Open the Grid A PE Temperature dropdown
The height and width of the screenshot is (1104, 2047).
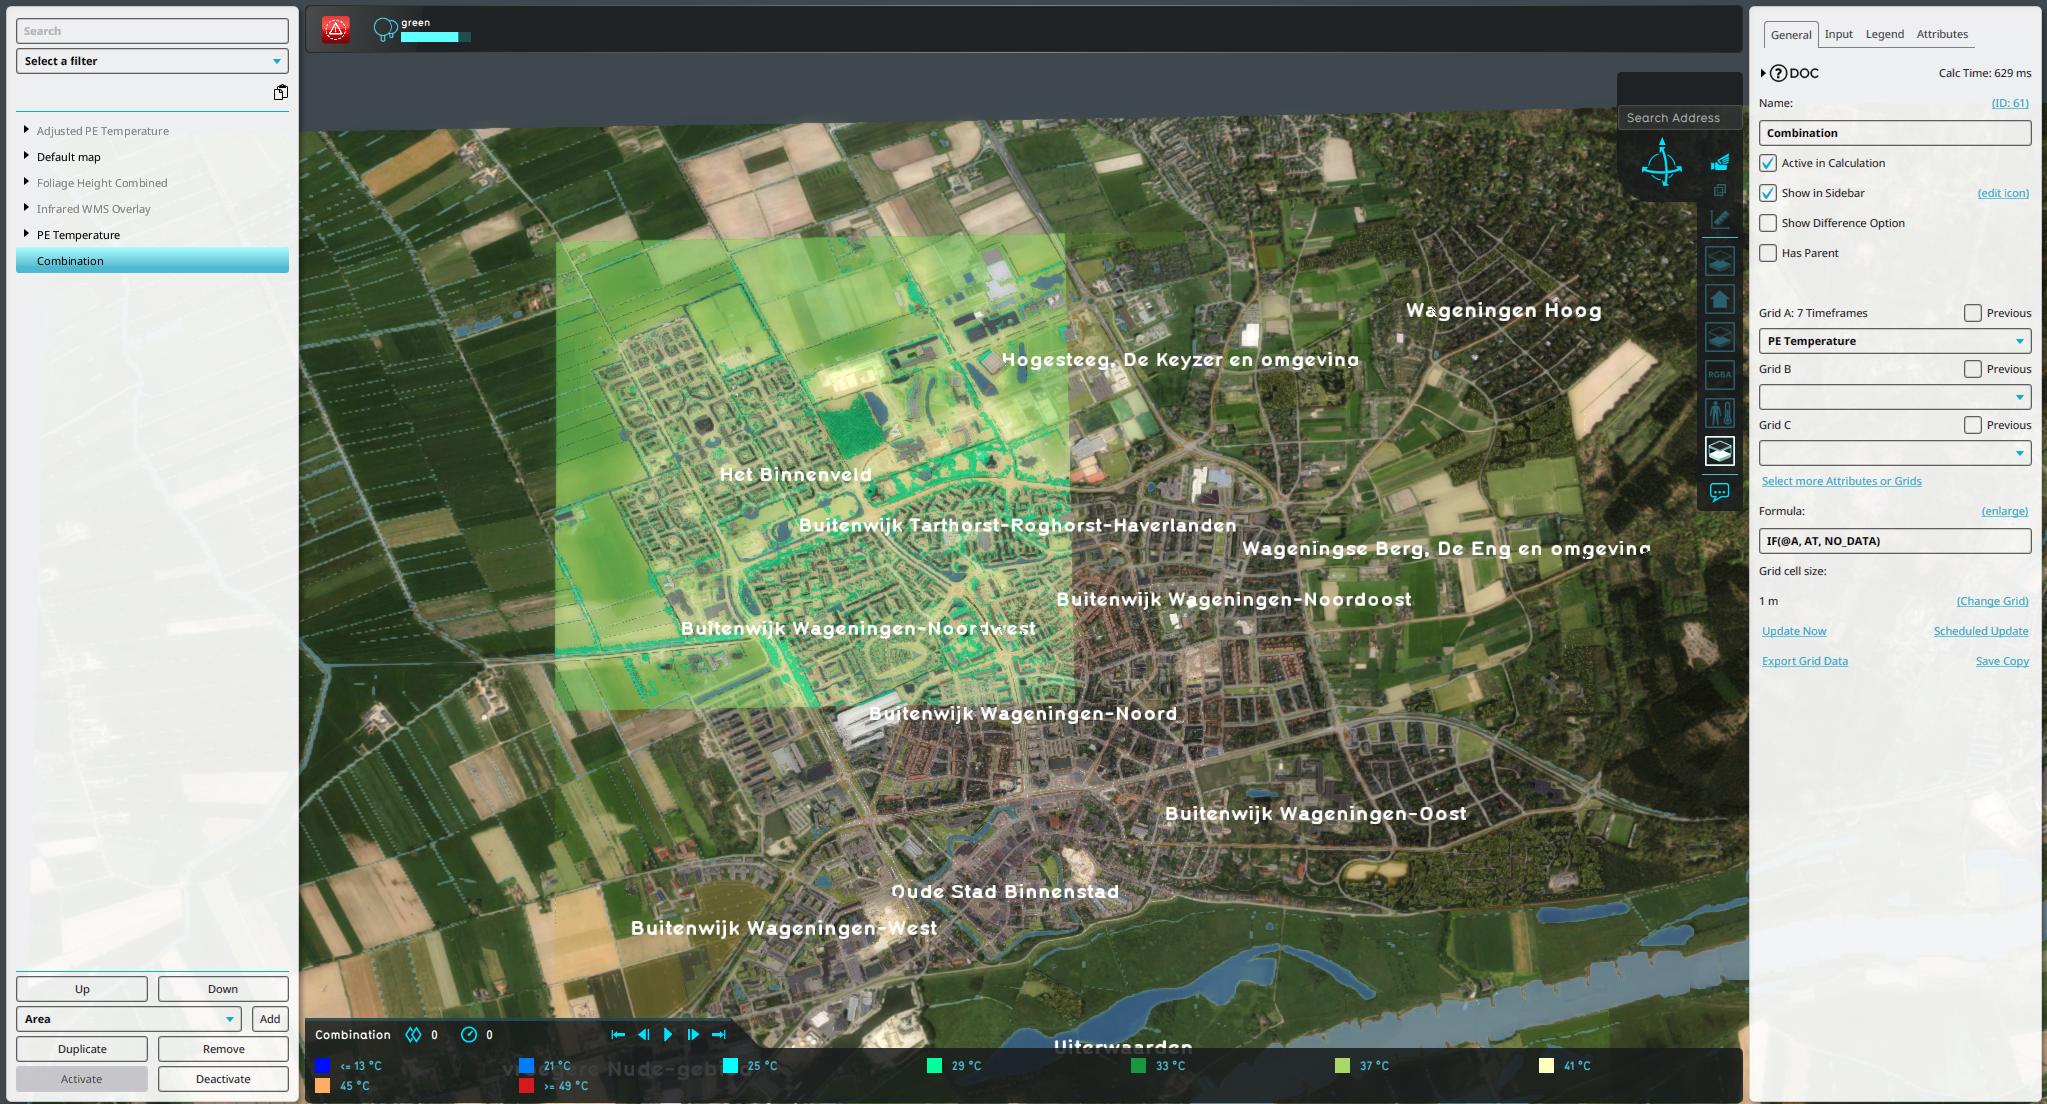click(x=1894, y=341)
